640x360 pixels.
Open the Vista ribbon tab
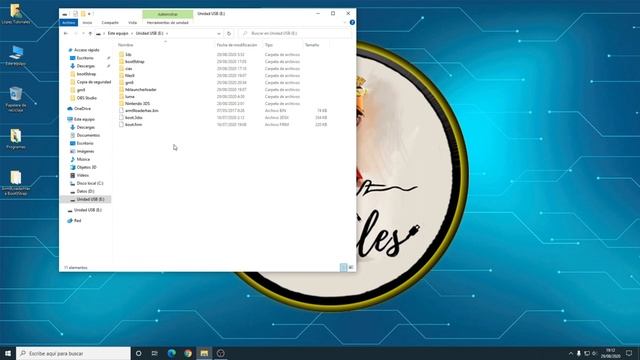(x=132, y=22)
